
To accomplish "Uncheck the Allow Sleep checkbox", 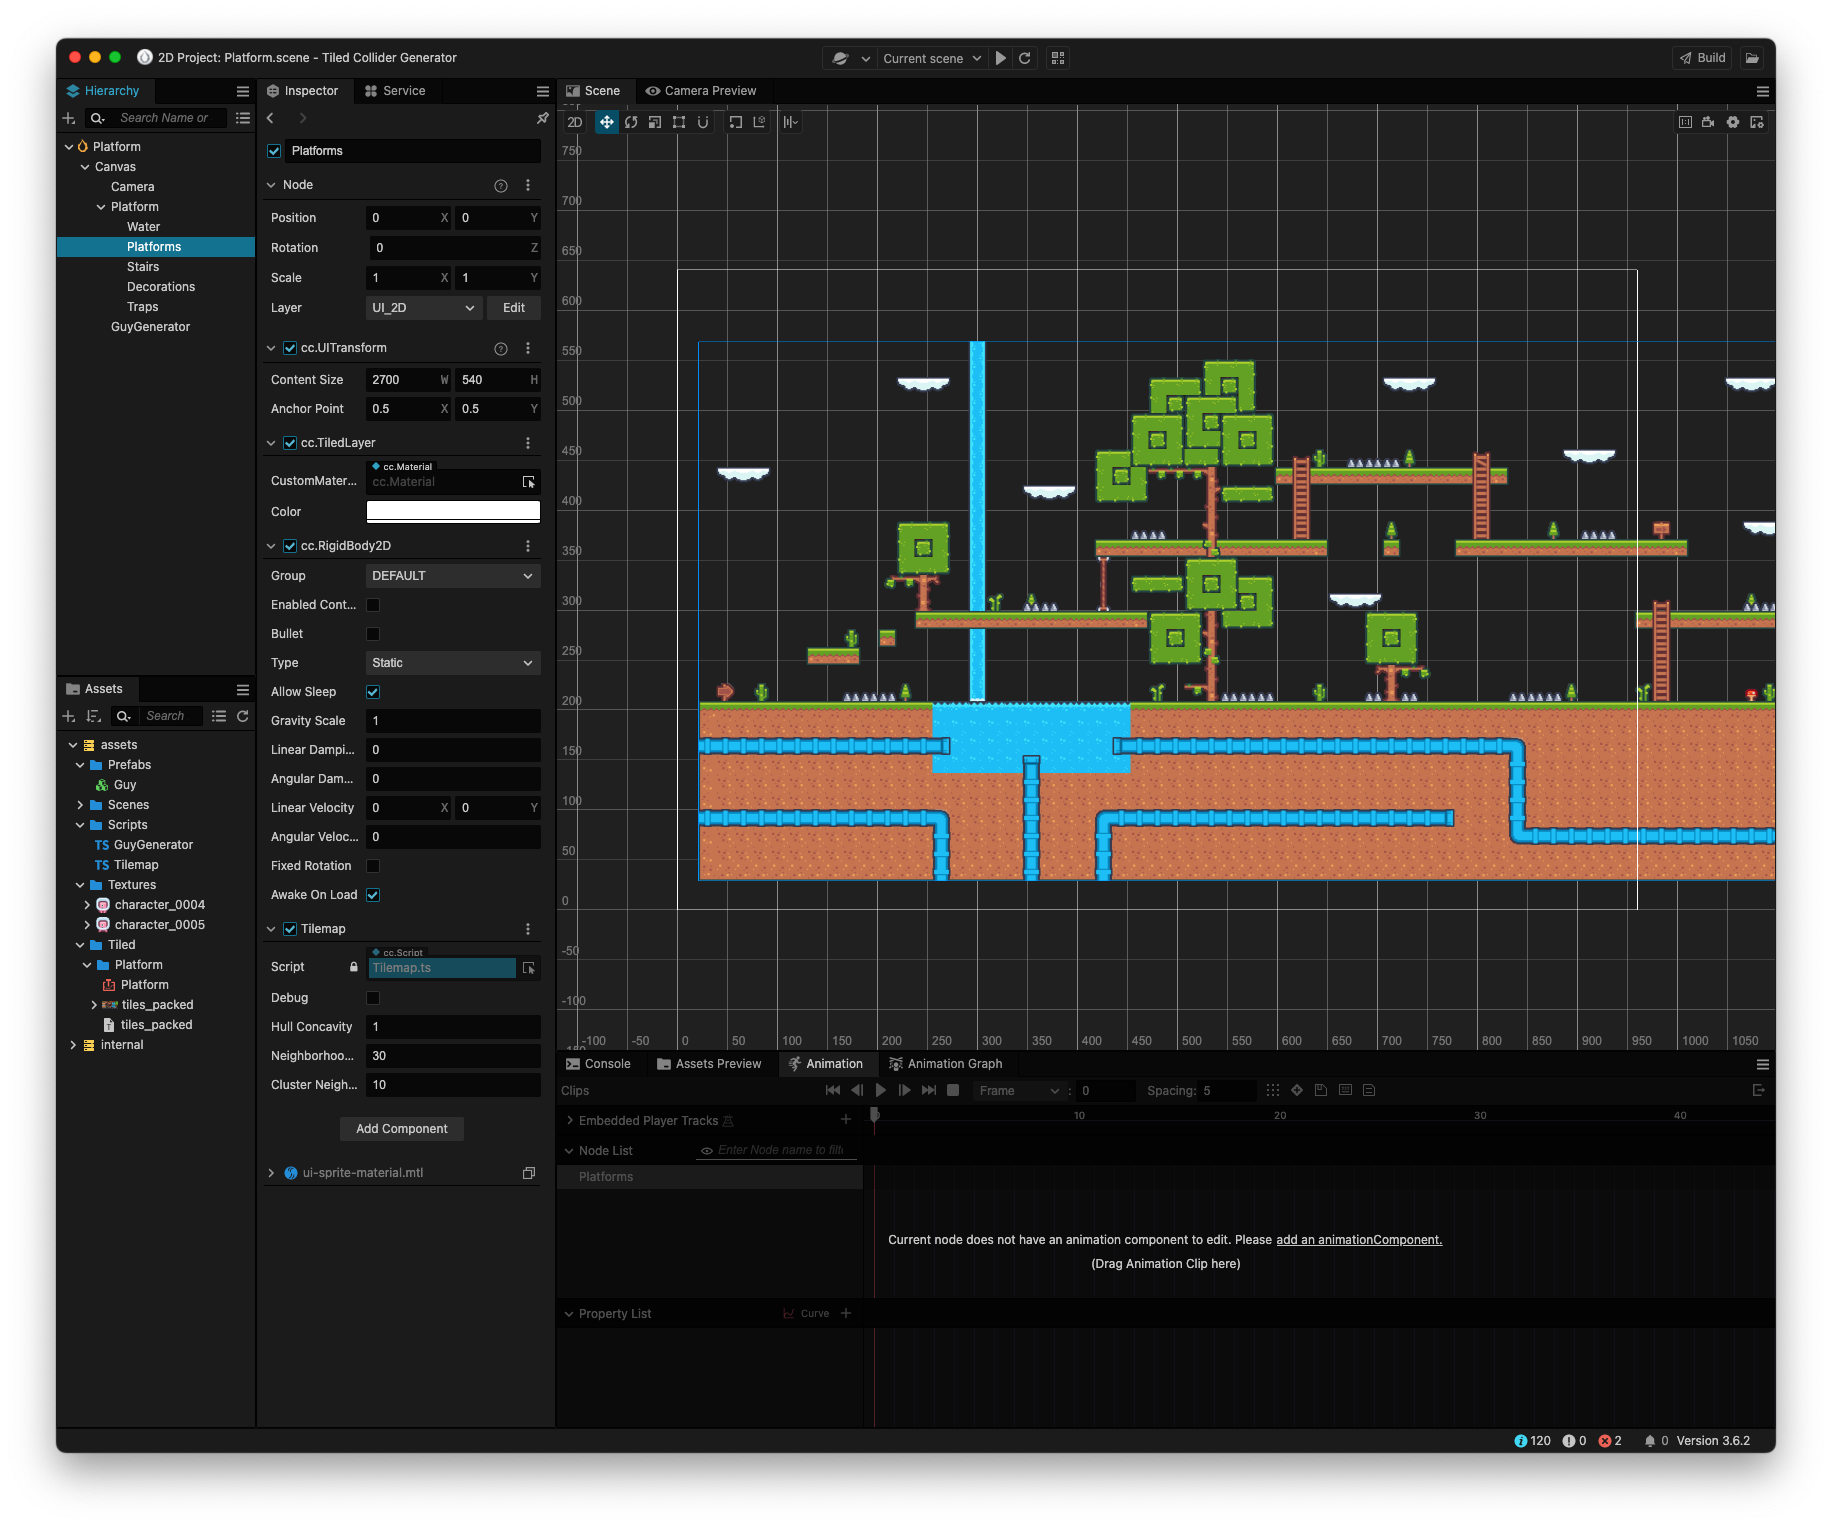I will point(373,692).
